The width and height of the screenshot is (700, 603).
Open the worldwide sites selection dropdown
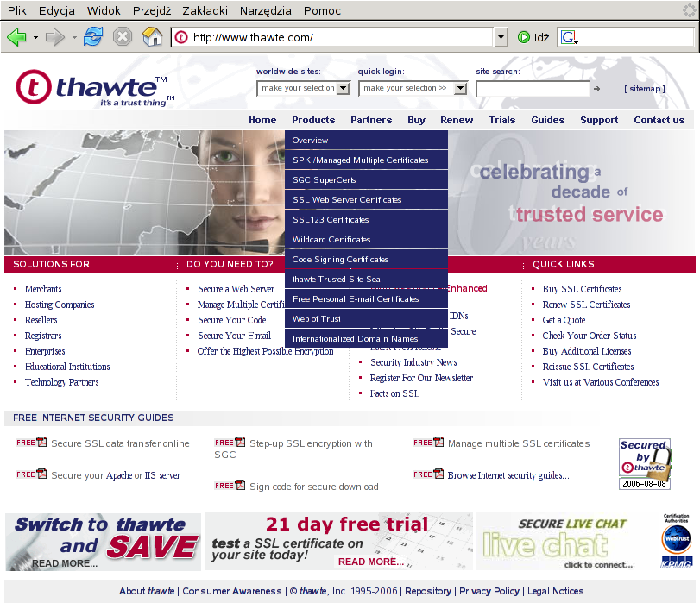point(343,88)
